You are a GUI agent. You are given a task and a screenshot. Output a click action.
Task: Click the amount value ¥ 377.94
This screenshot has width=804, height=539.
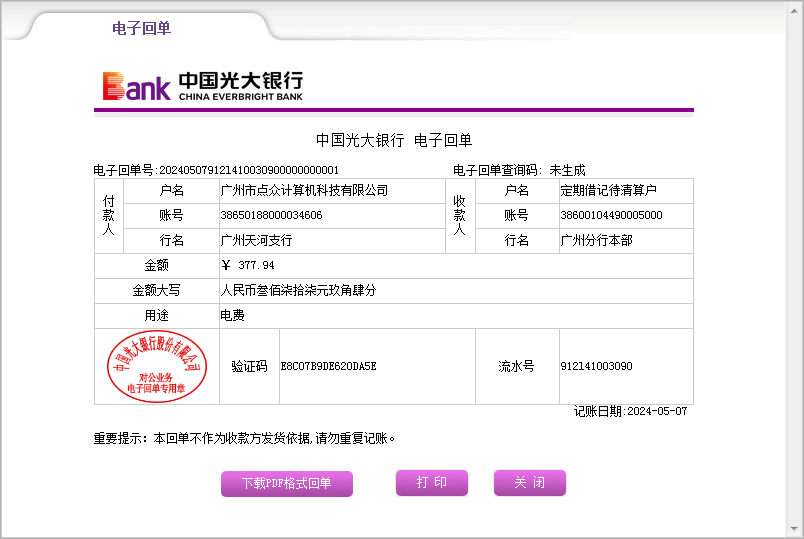point(248,266)
